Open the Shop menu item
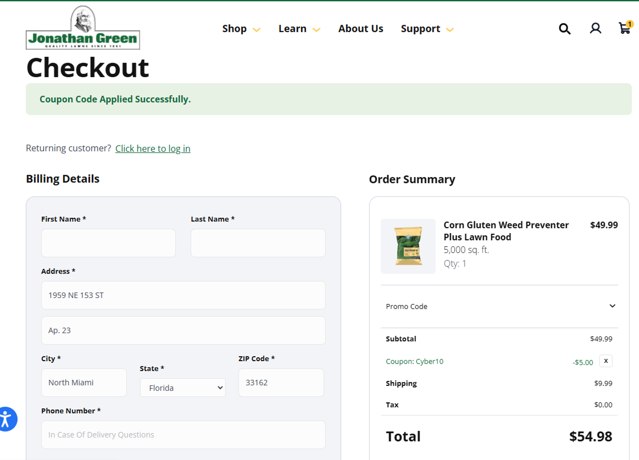This screenshot has height=460, width=639. [234, 29]
